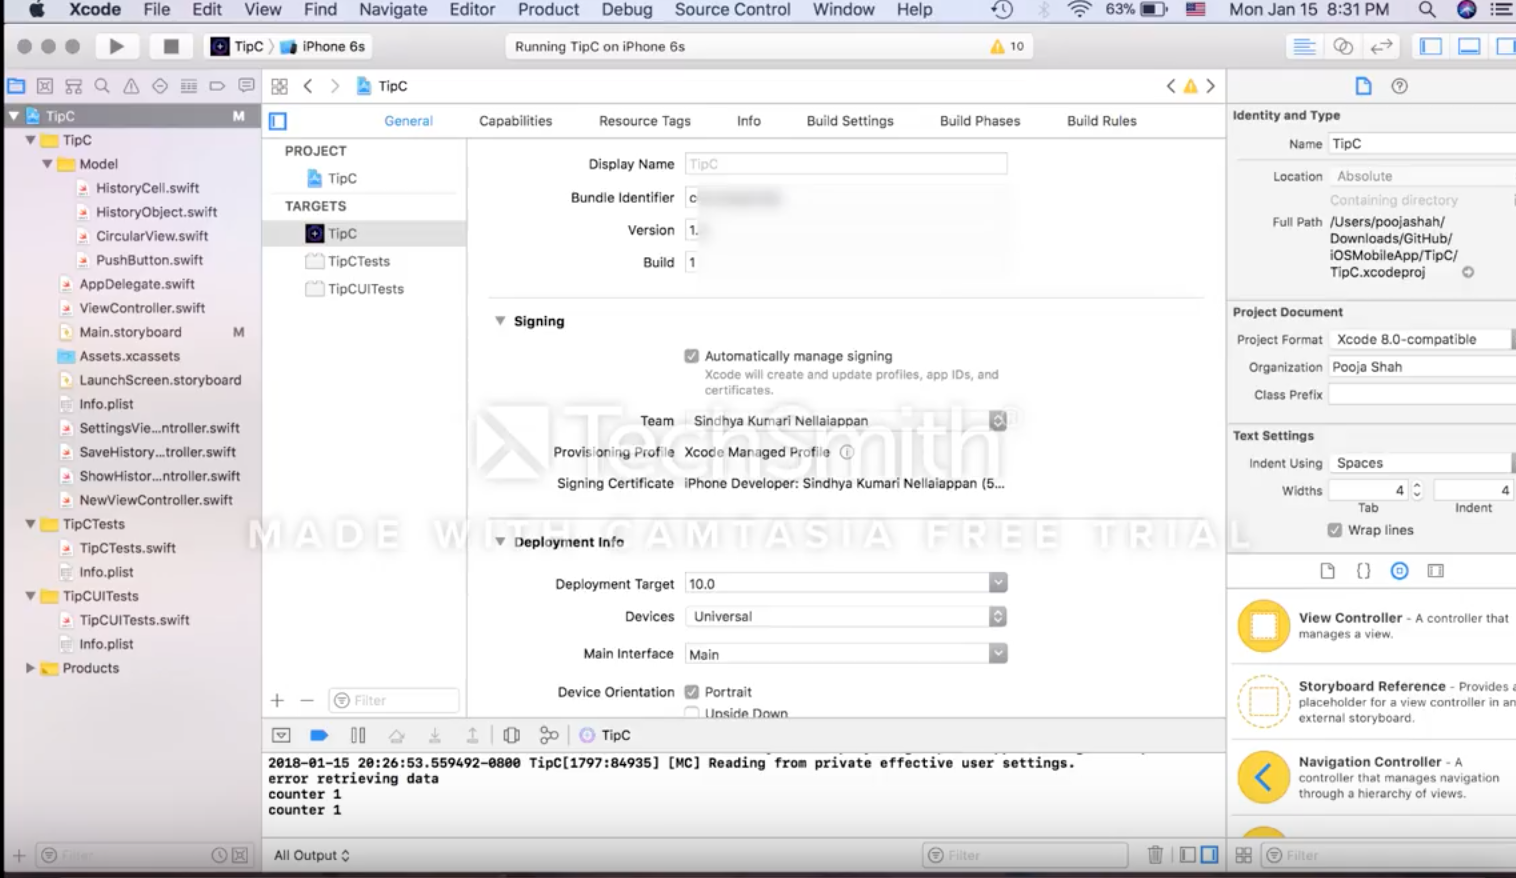Open the Breakpoint navigator icon

217,86
